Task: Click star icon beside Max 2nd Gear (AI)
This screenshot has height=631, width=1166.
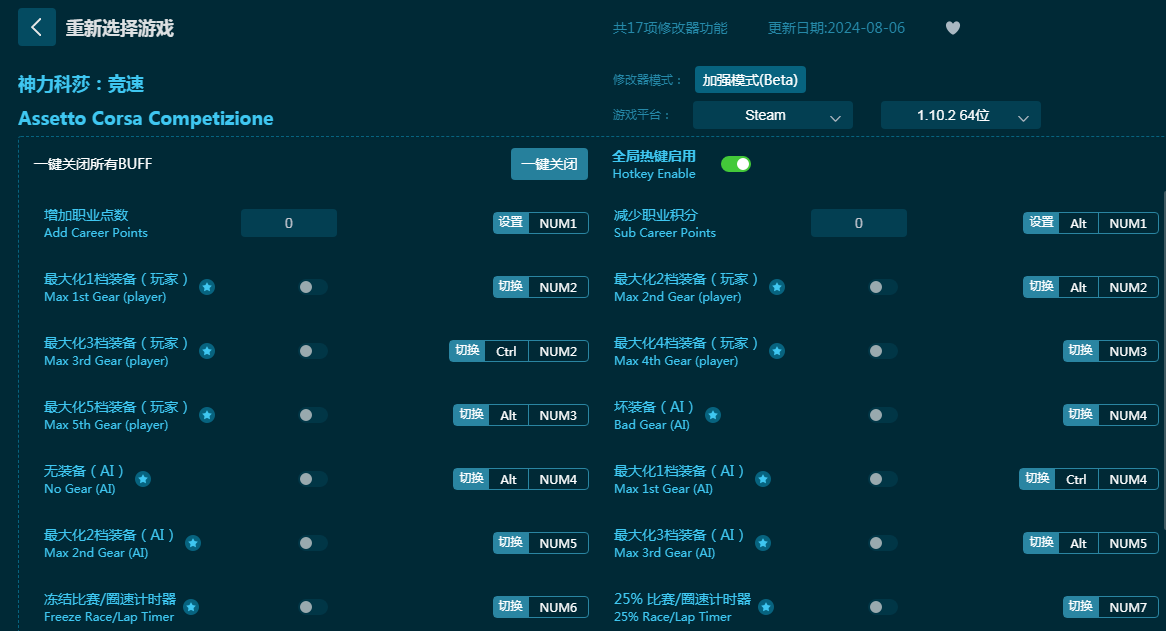Action: pyautogui.click(x=193, y=543)
